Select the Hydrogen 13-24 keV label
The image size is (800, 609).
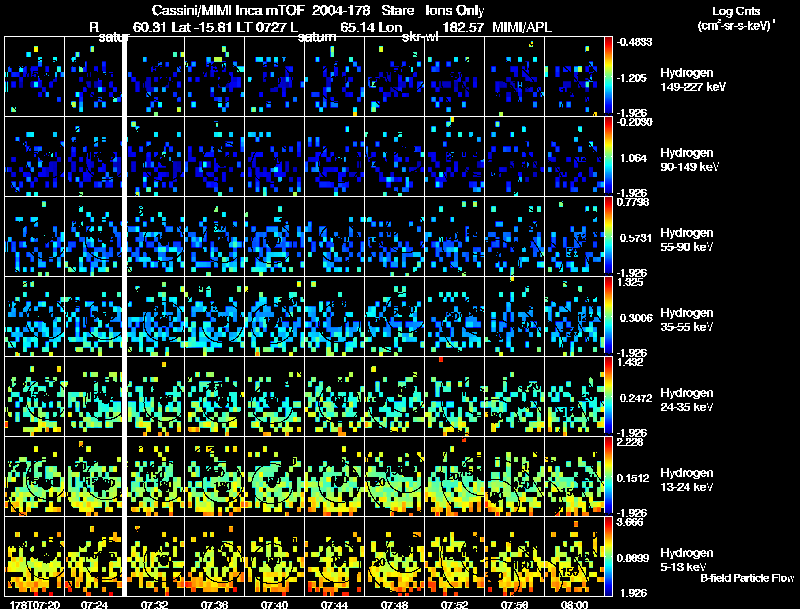coord(686,480)
